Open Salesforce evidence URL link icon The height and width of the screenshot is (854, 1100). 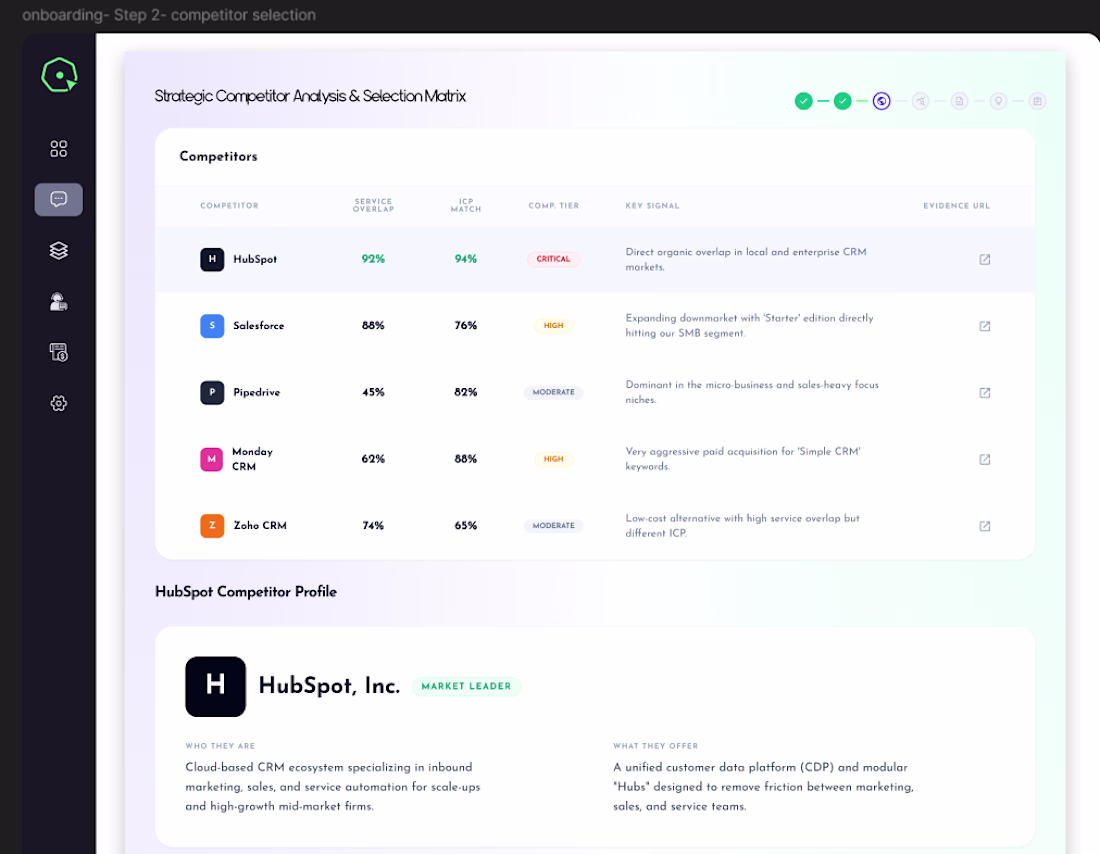click(x=984, y=326)
